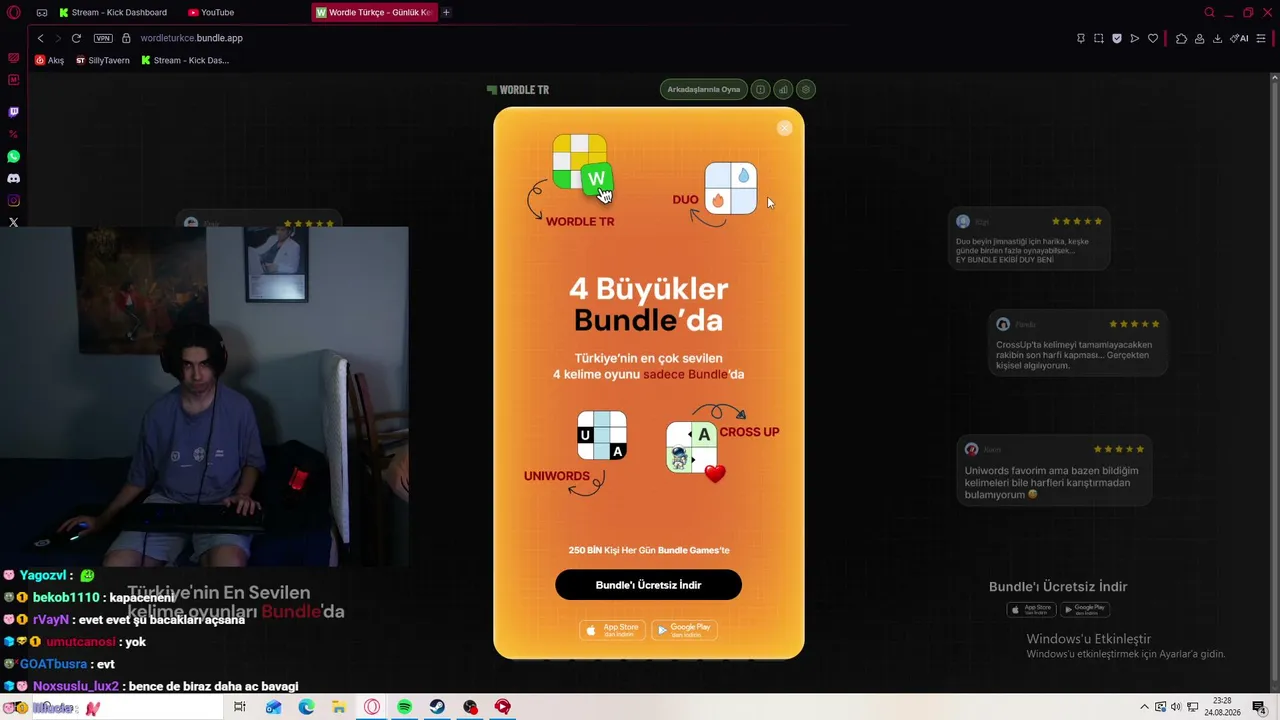
Task: Click the Uniwords game tile image
Action: tap(602, 435)
